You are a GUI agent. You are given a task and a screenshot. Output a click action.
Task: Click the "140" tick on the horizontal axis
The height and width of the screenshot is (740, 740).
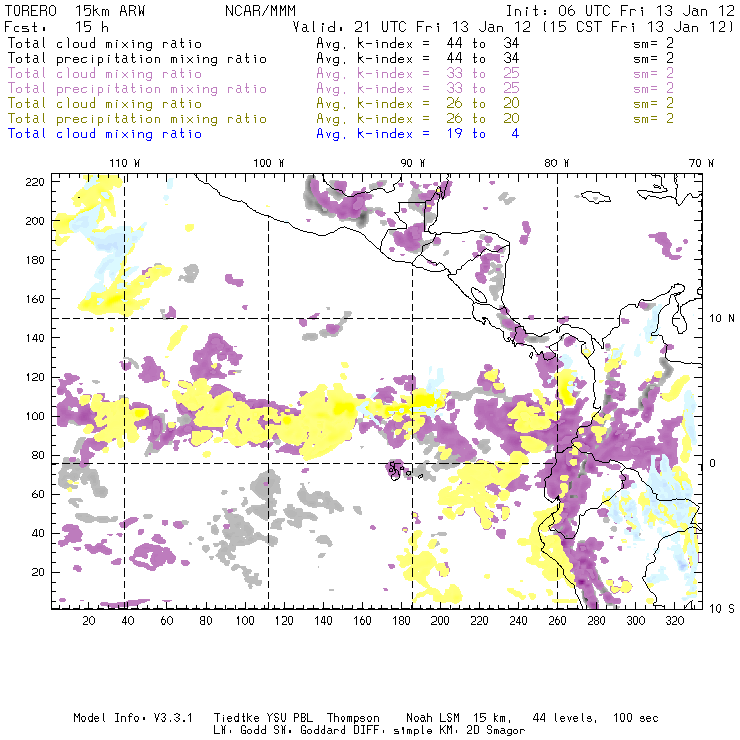coord(323,621)
